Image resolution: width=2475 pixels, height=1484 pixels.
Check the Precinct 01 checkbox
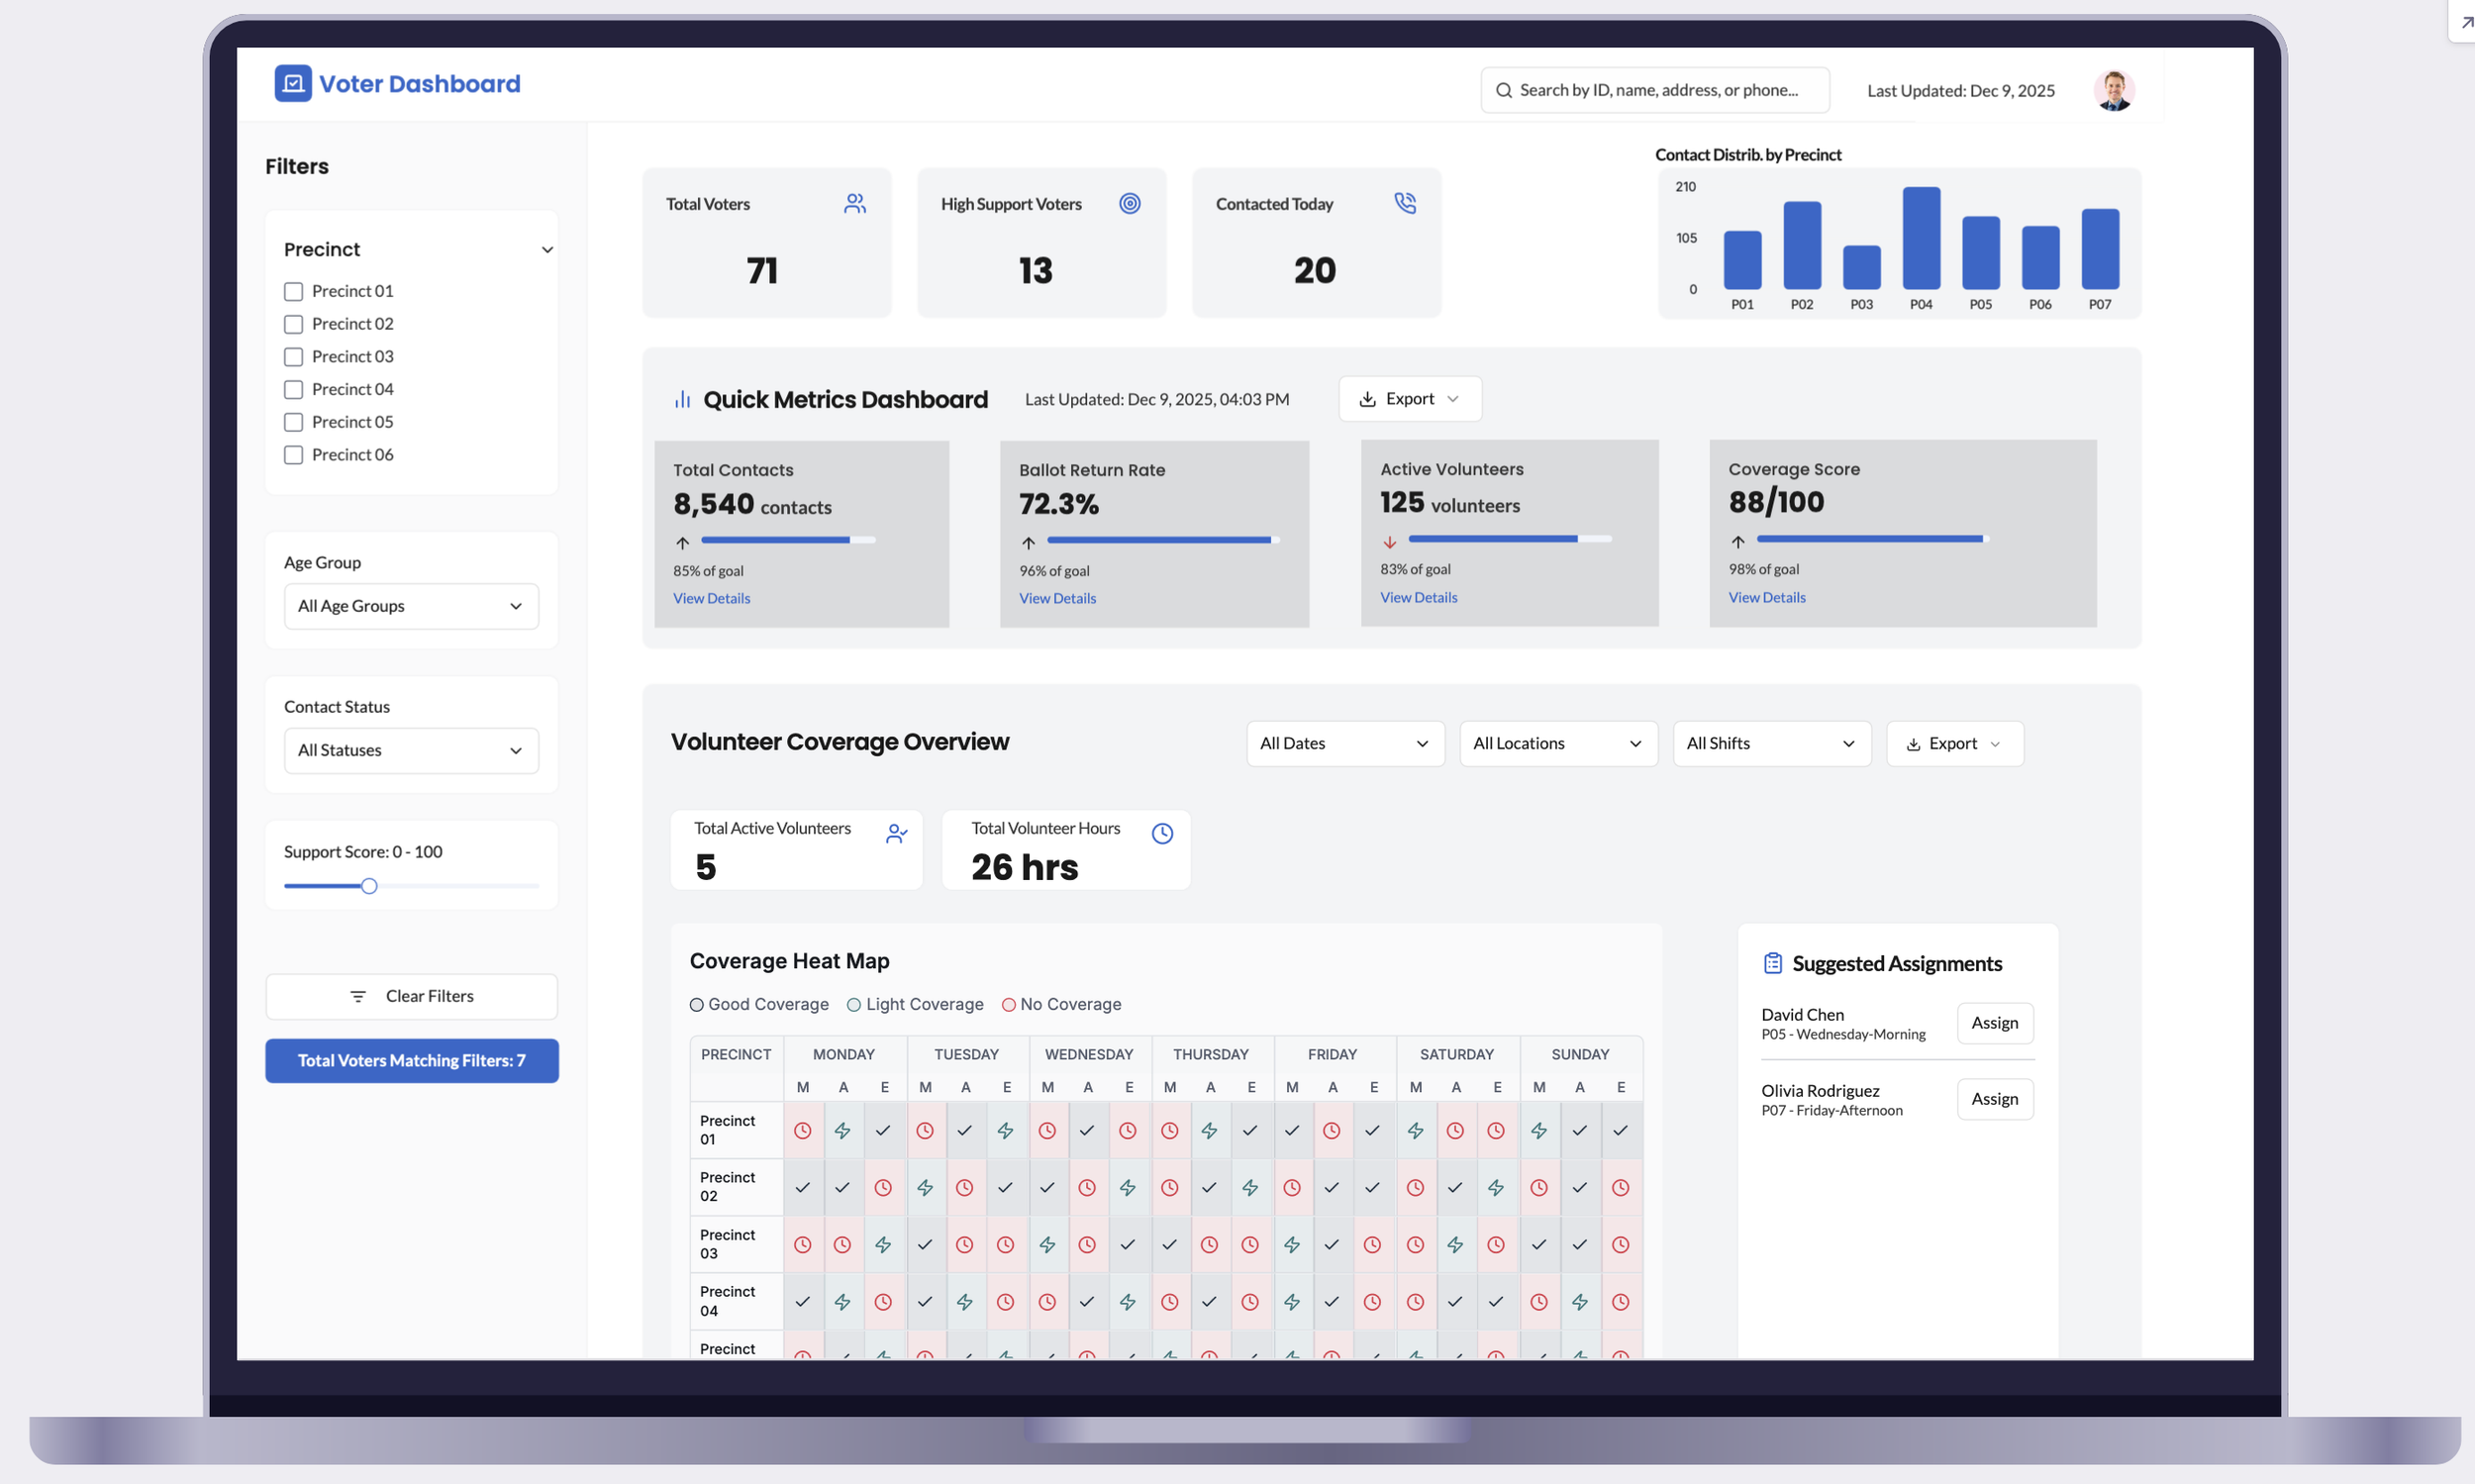pos(293,292)
